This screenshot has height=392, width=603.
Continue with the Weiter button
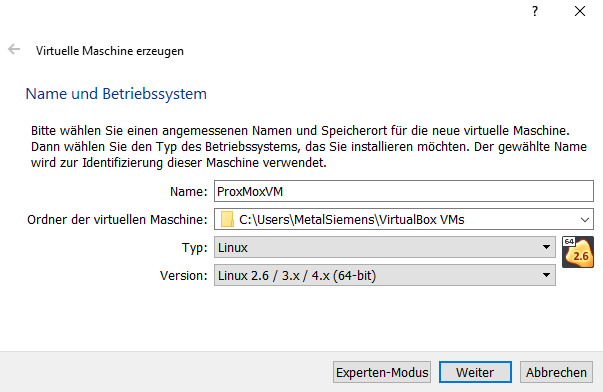[x=475, y=372]
